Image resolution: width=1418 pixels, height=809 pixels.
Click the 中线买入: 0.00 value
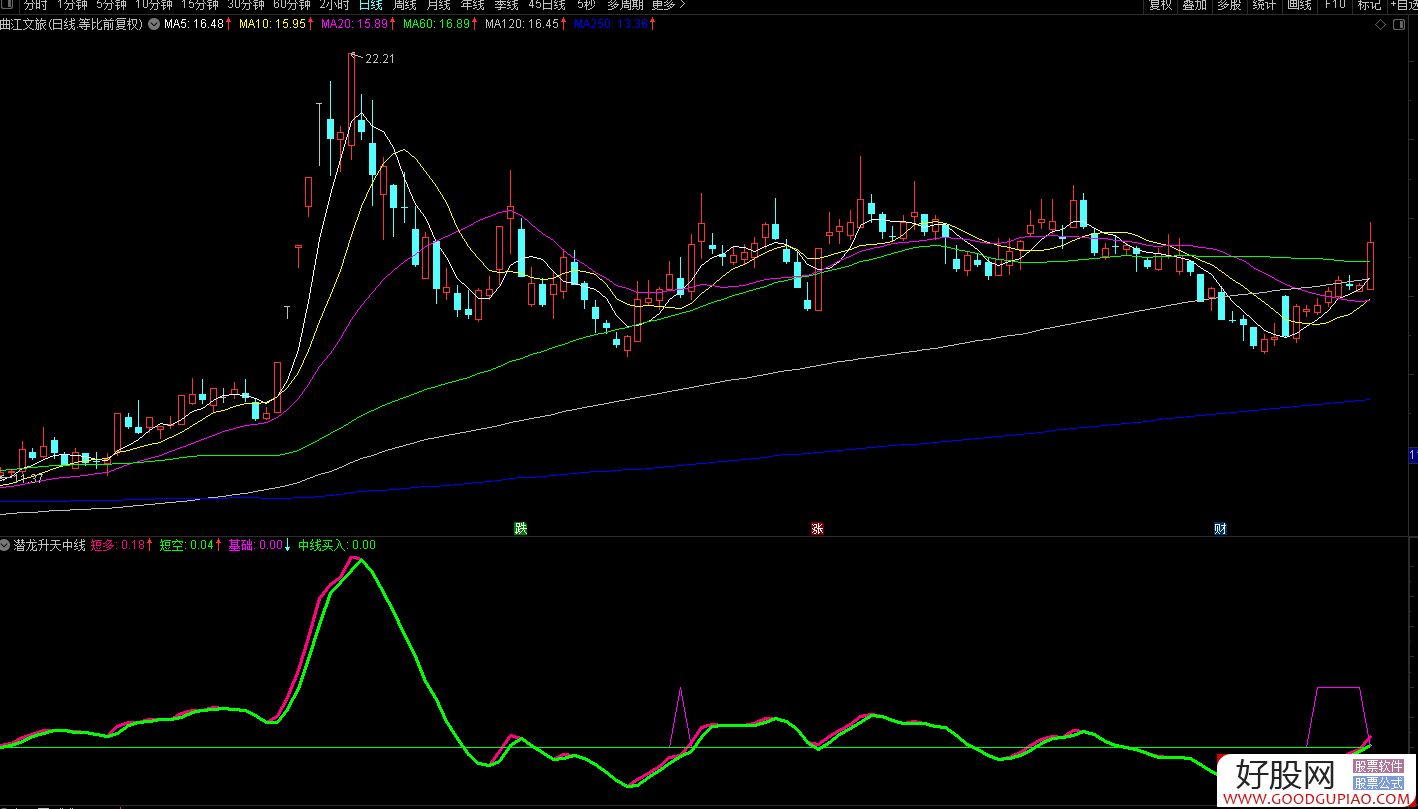click(x=337, y=545)
